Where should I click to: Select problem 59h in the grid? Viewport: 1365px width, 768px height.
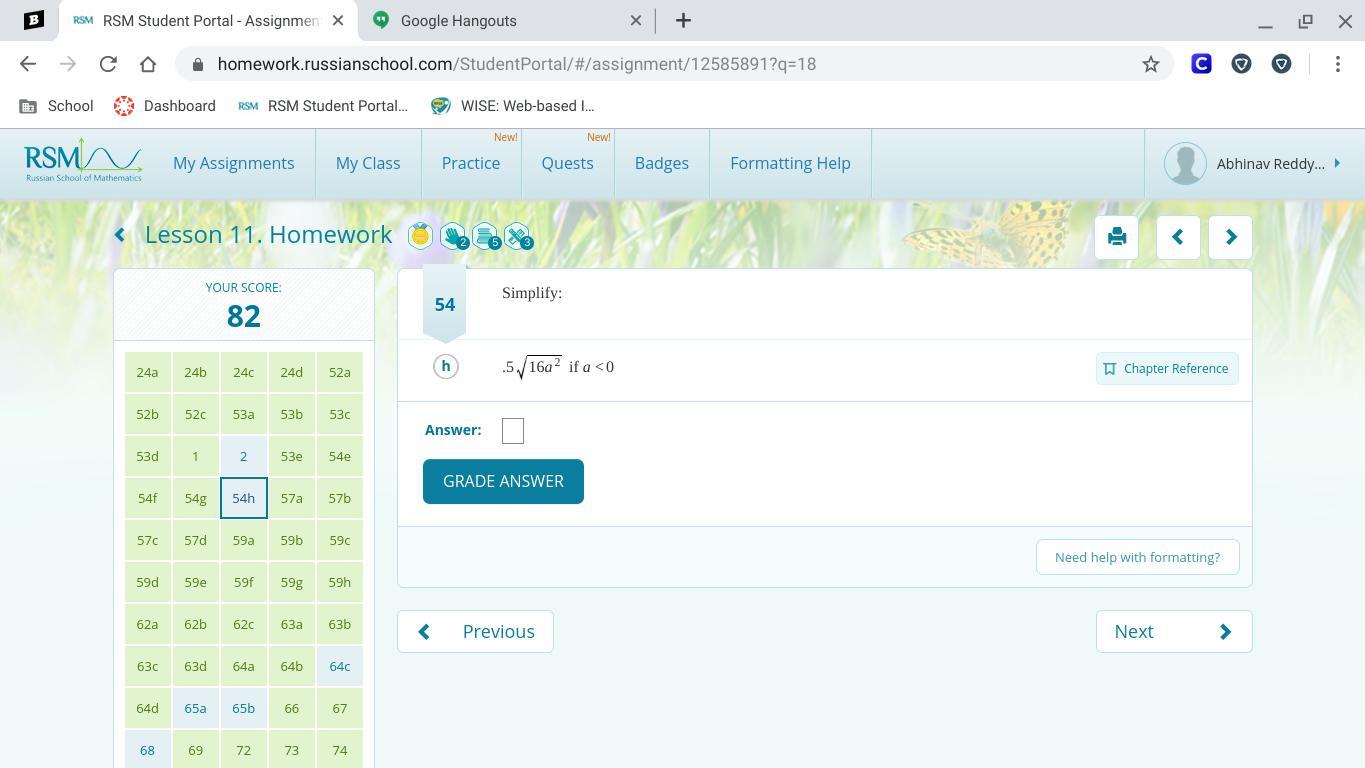coord(340,582)
